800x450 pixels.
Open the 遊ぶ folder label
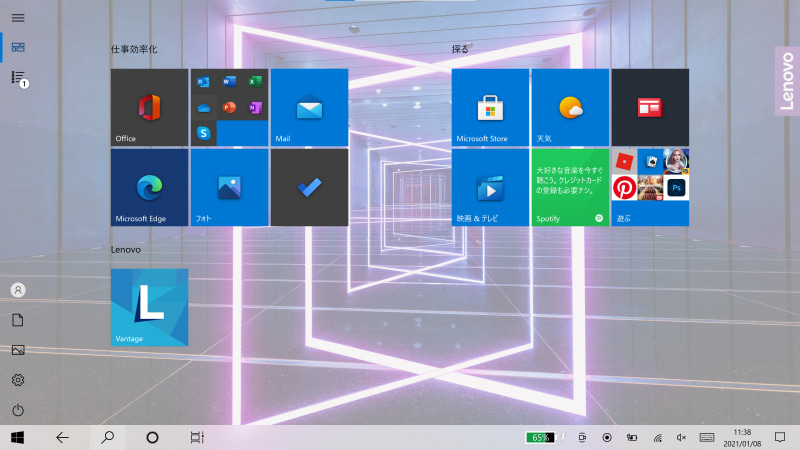point(623,218)
